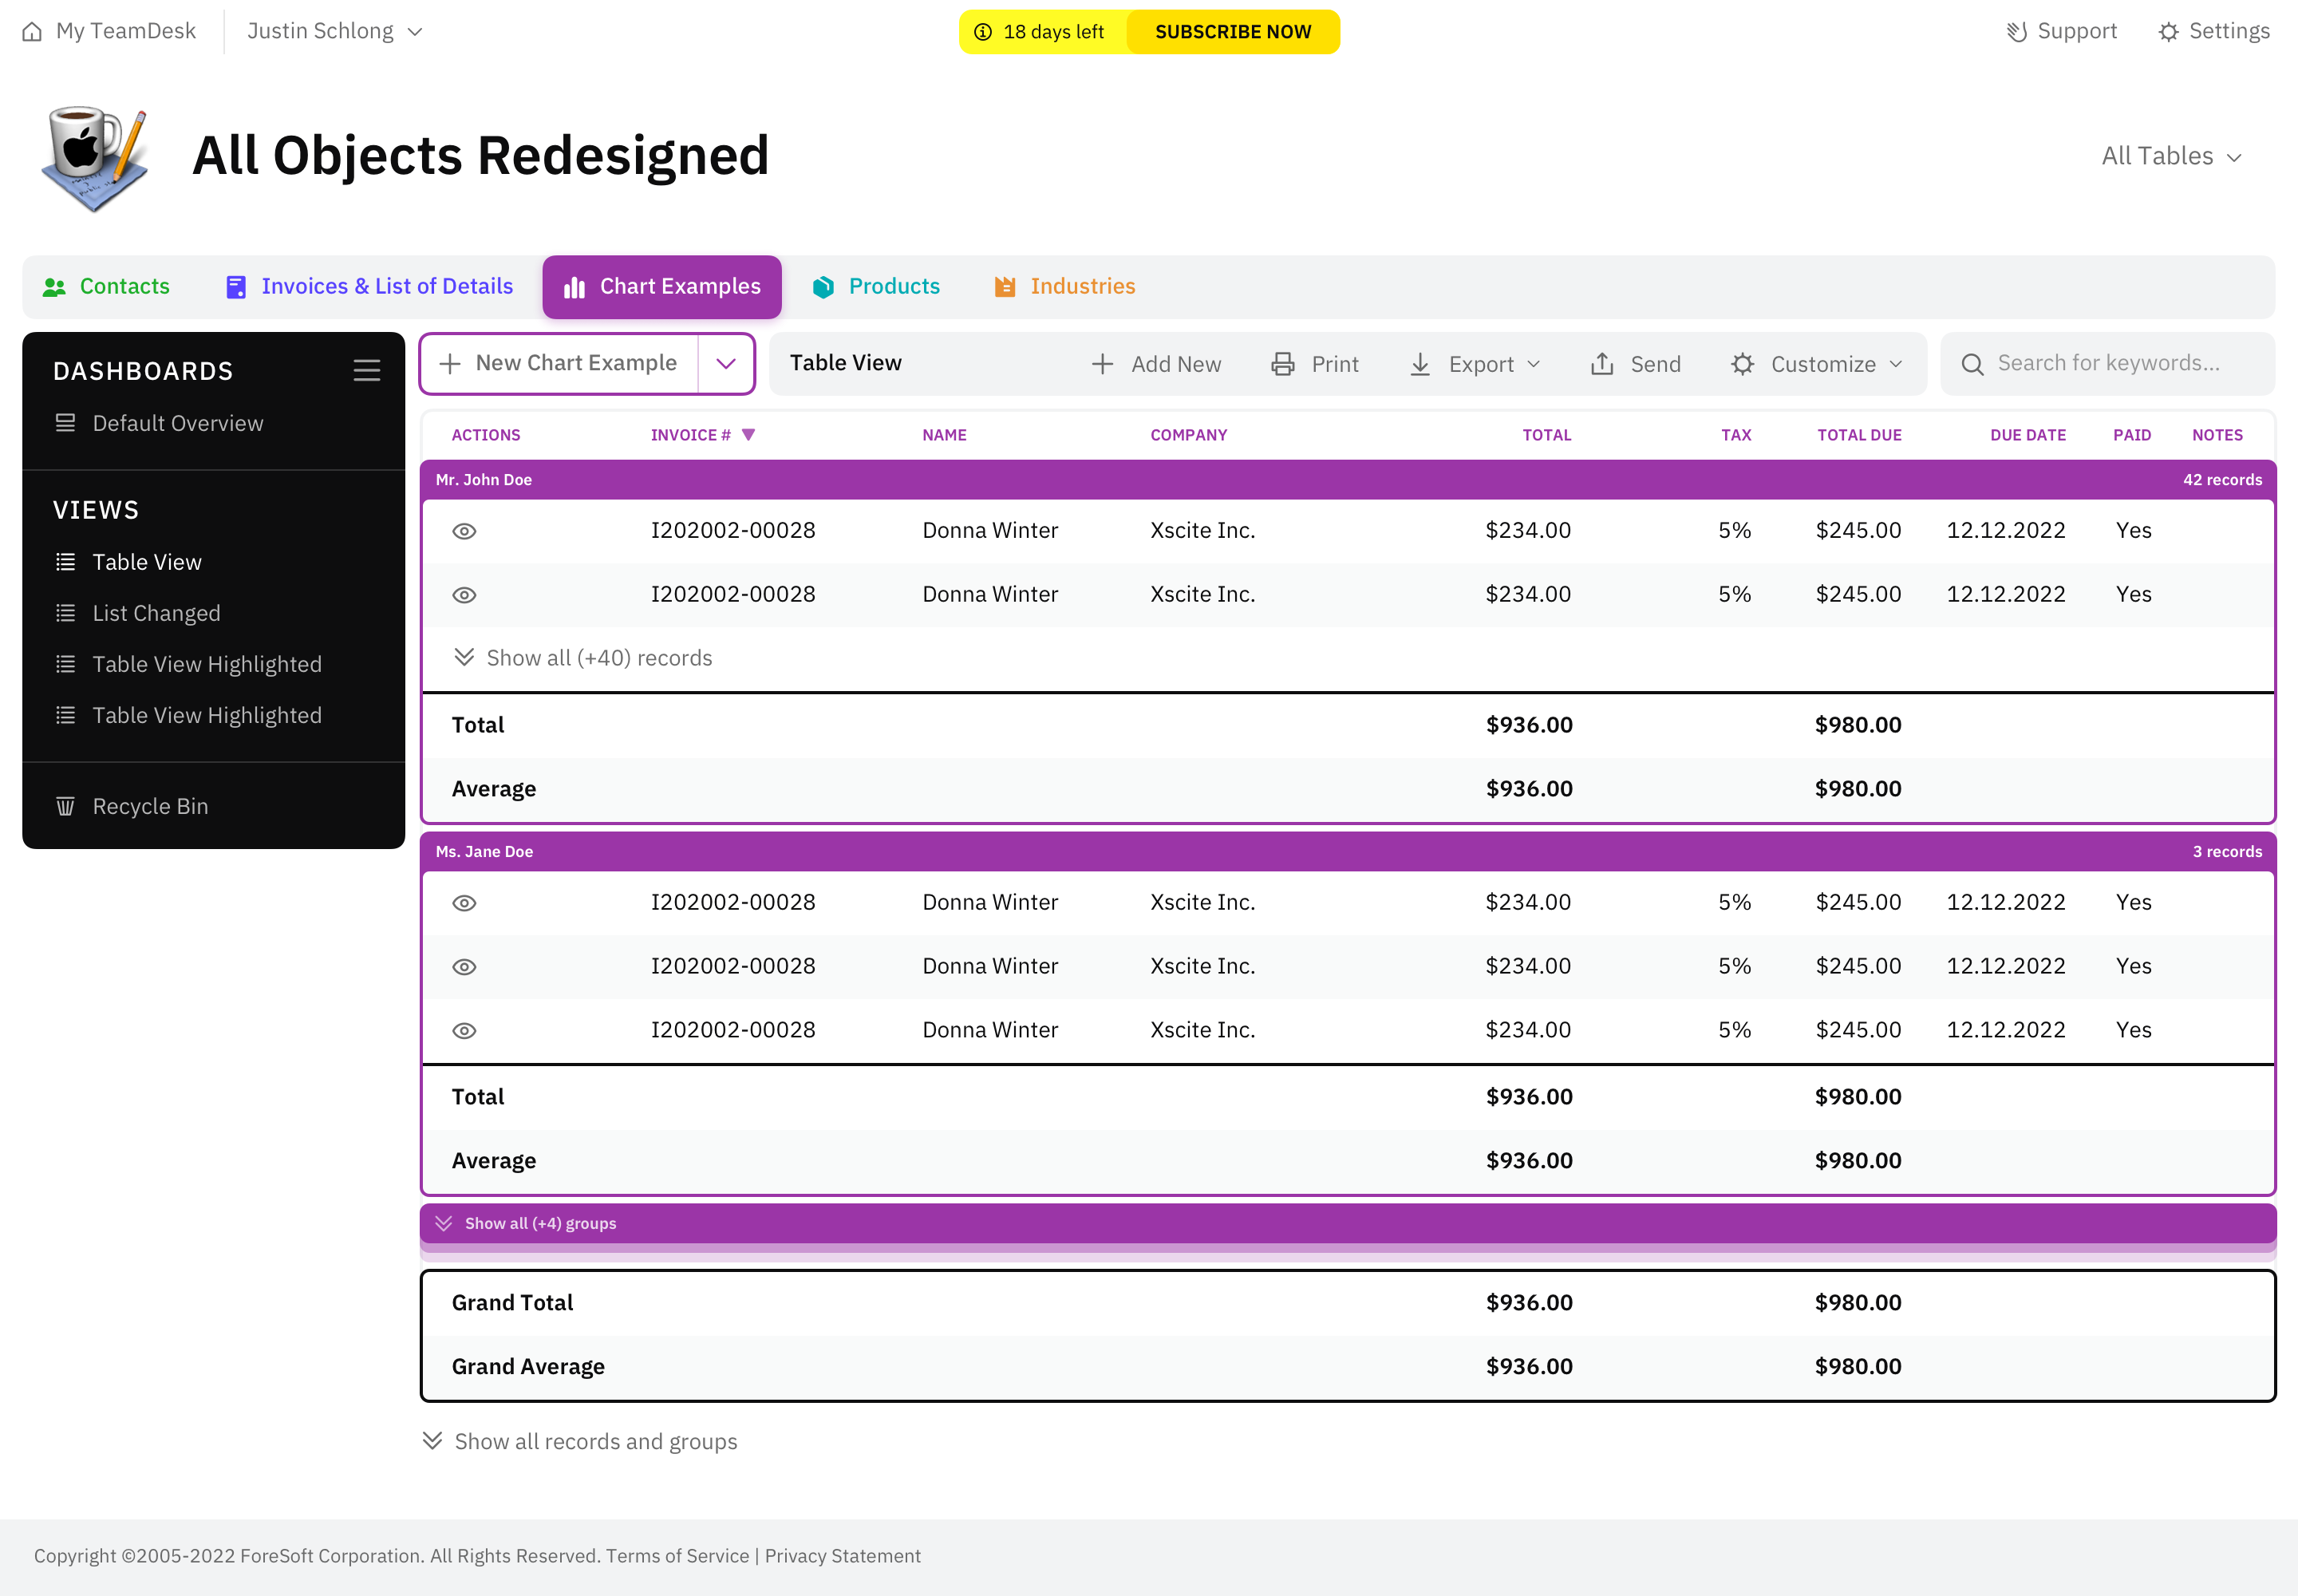Click the plus icon for Add New
The height and width of the screenshot is (1596, 2298).
click(1102, 364)
